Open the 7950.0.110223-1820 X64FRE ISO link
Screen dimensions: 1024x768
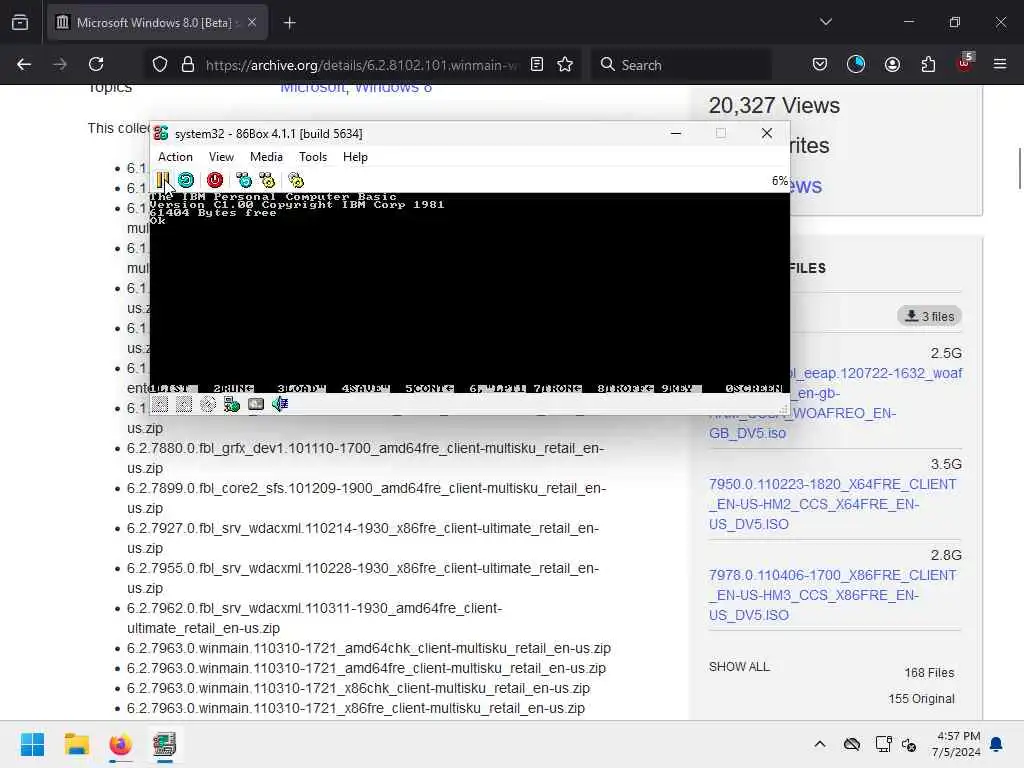click(833, 504)
